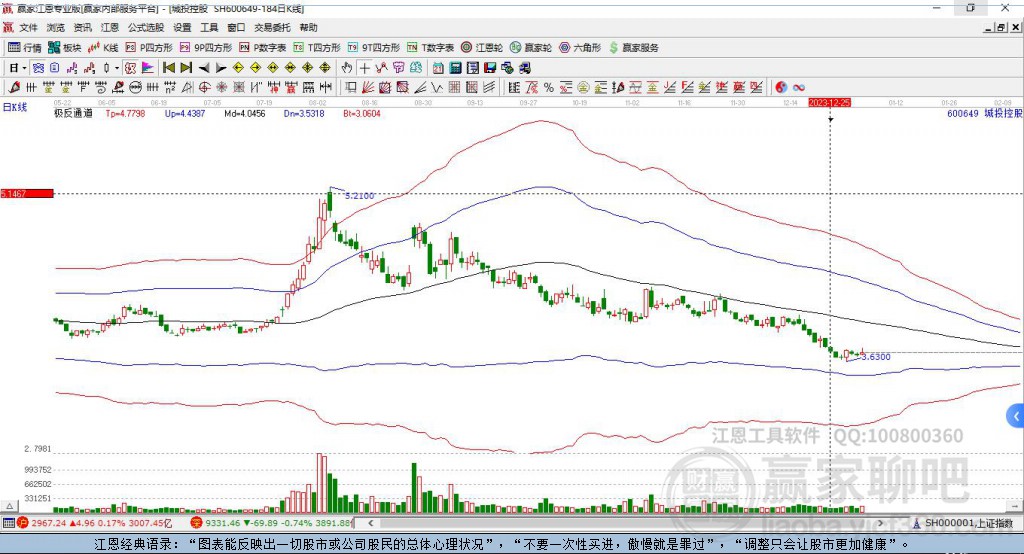This screenshot has width=1024, height=554.
Task: Click the 行情 market quotes toolbar button
Action: tap(25, 47)
